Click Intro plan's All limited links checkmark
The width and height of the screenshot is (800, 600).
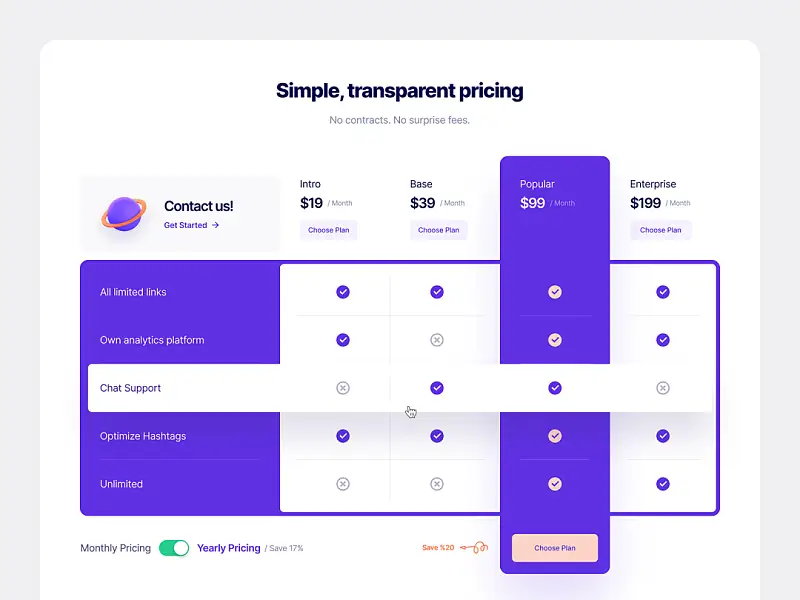point(343,292)
